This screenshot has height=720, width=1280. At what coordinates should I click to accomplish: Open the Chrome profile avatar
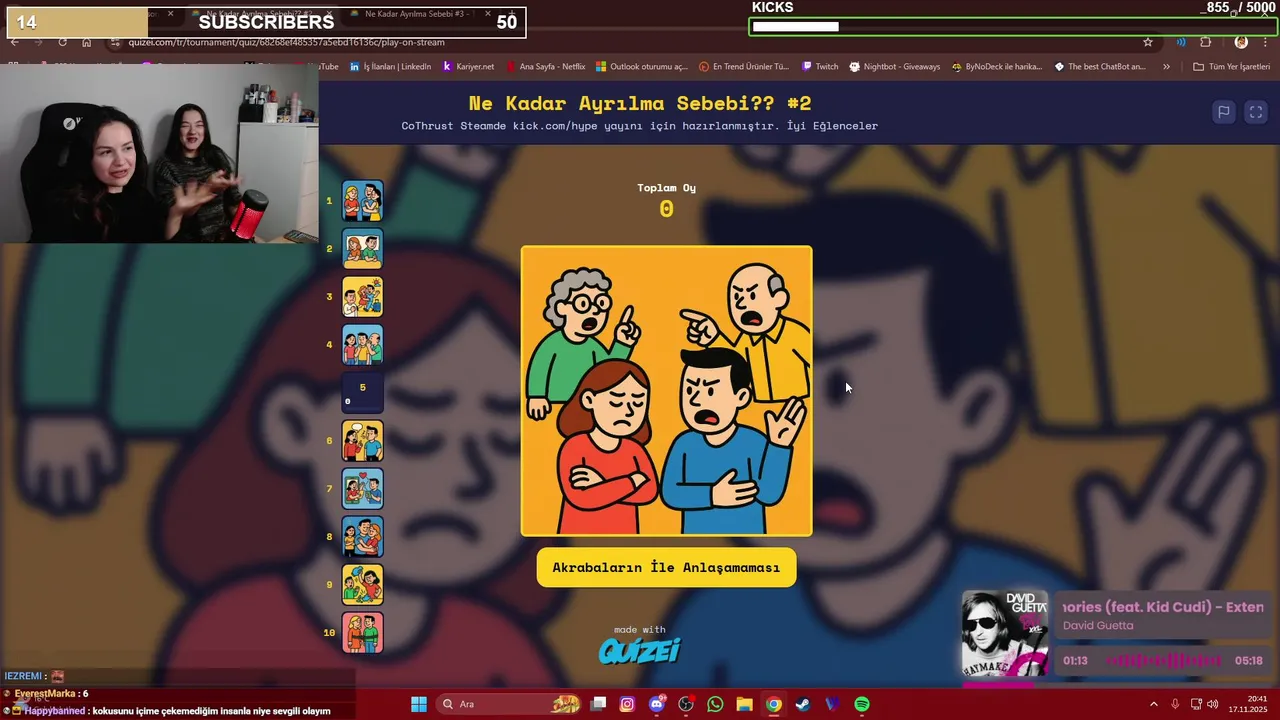[x=1241, y=42]
